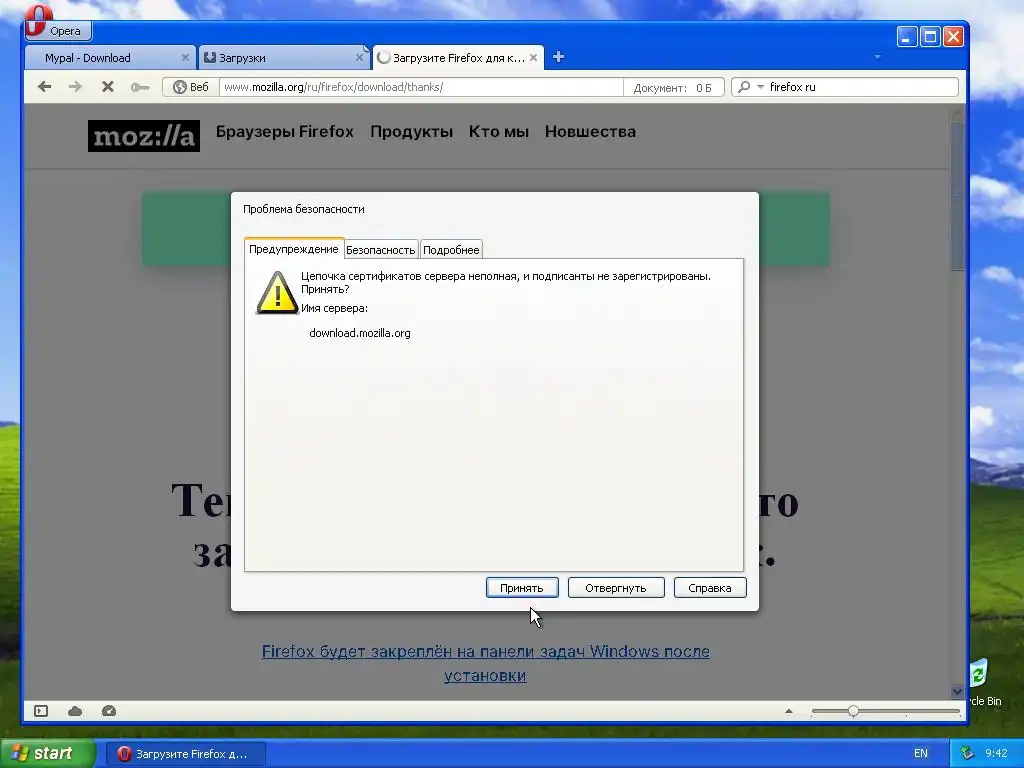
Task: Switch to the Безопасность dialog tab
Action: 381,249
